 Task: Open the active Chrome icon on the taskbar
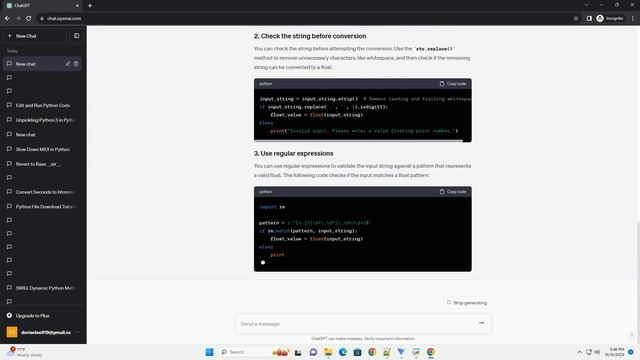pos(431,352)
